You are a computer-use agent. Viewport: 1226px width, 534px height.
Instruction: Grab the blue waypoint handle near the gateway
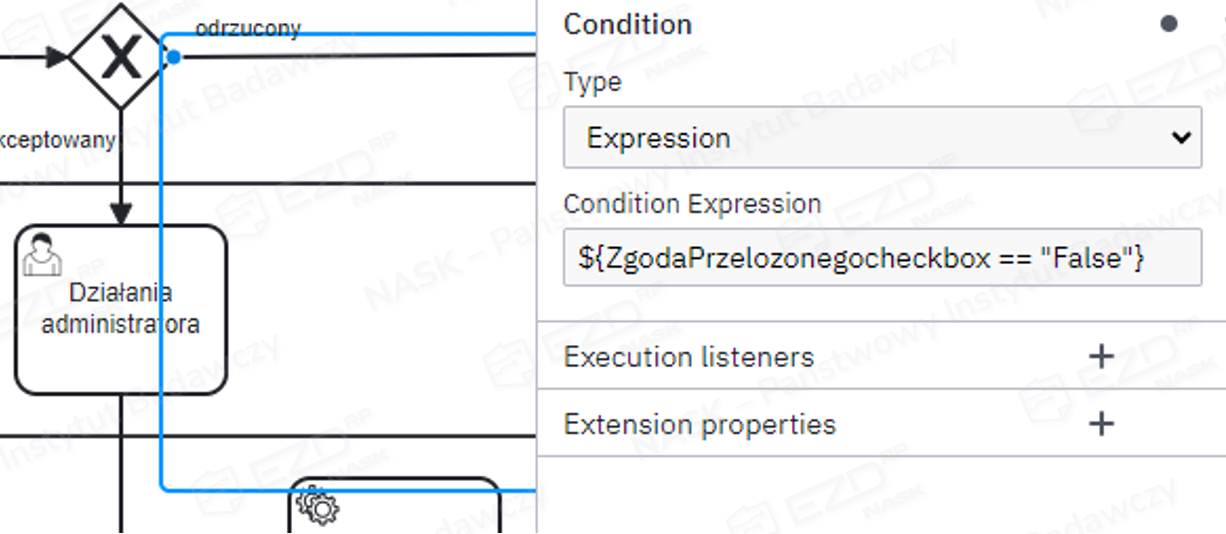click(x=173, y=57)
